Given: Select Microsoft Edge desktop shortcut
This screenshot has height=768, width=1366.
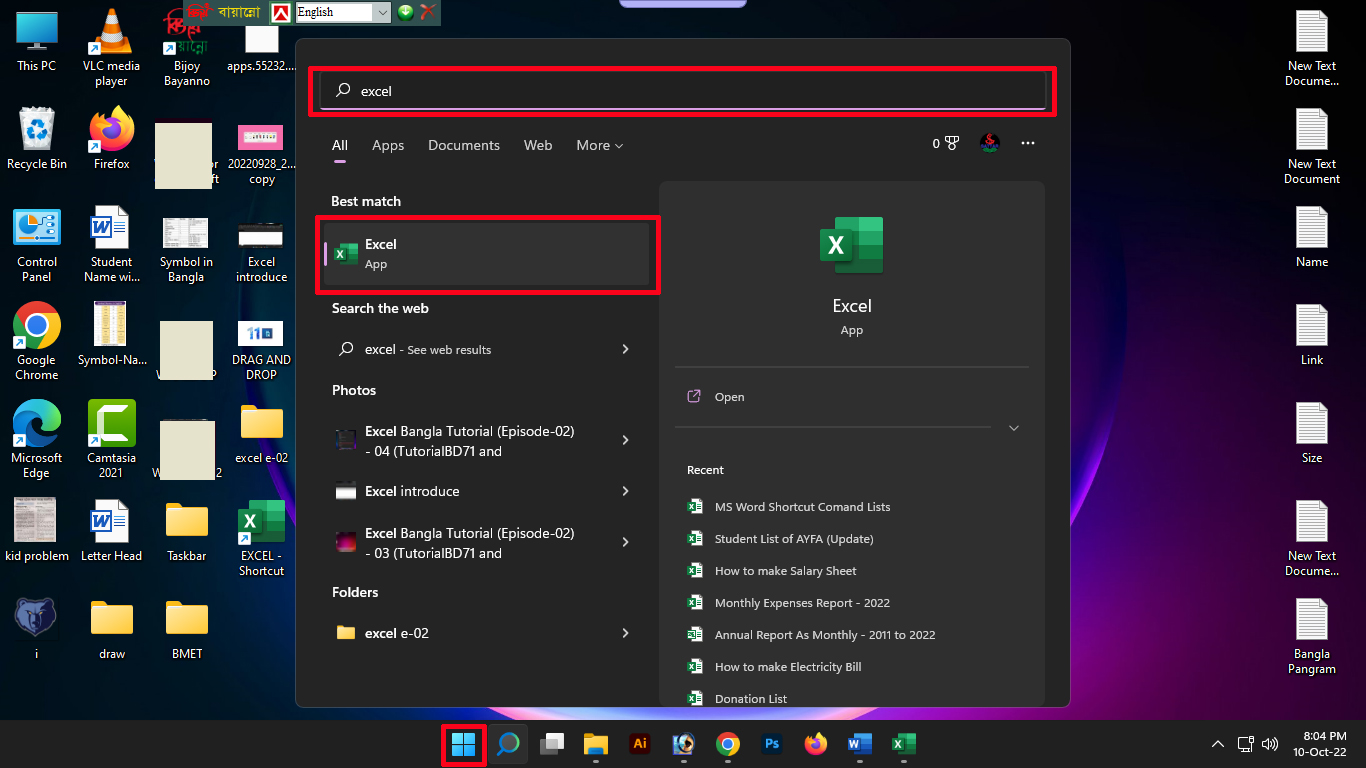Looking at the screenshot, I should tap(37, 440).
